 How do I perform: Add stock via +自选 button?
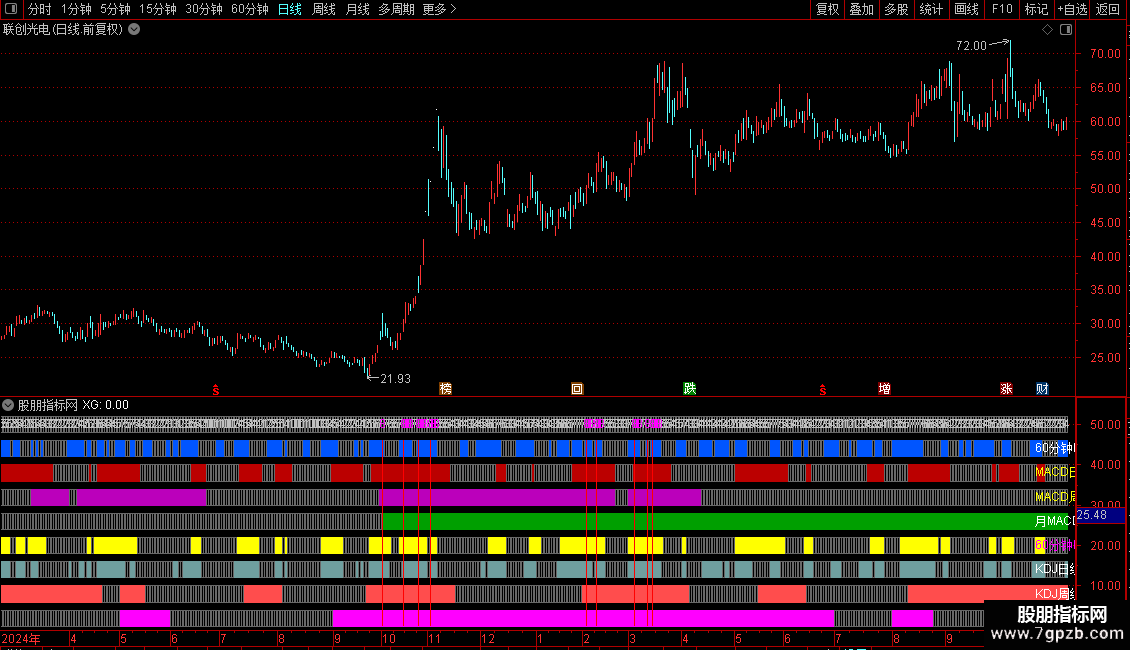click(1072, 9)
